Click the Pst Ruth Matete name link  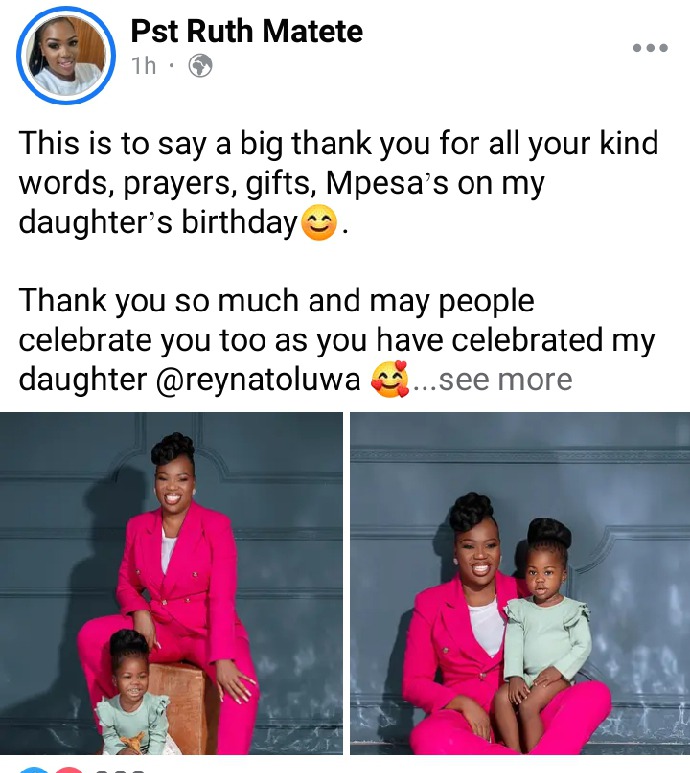(246, 31)
